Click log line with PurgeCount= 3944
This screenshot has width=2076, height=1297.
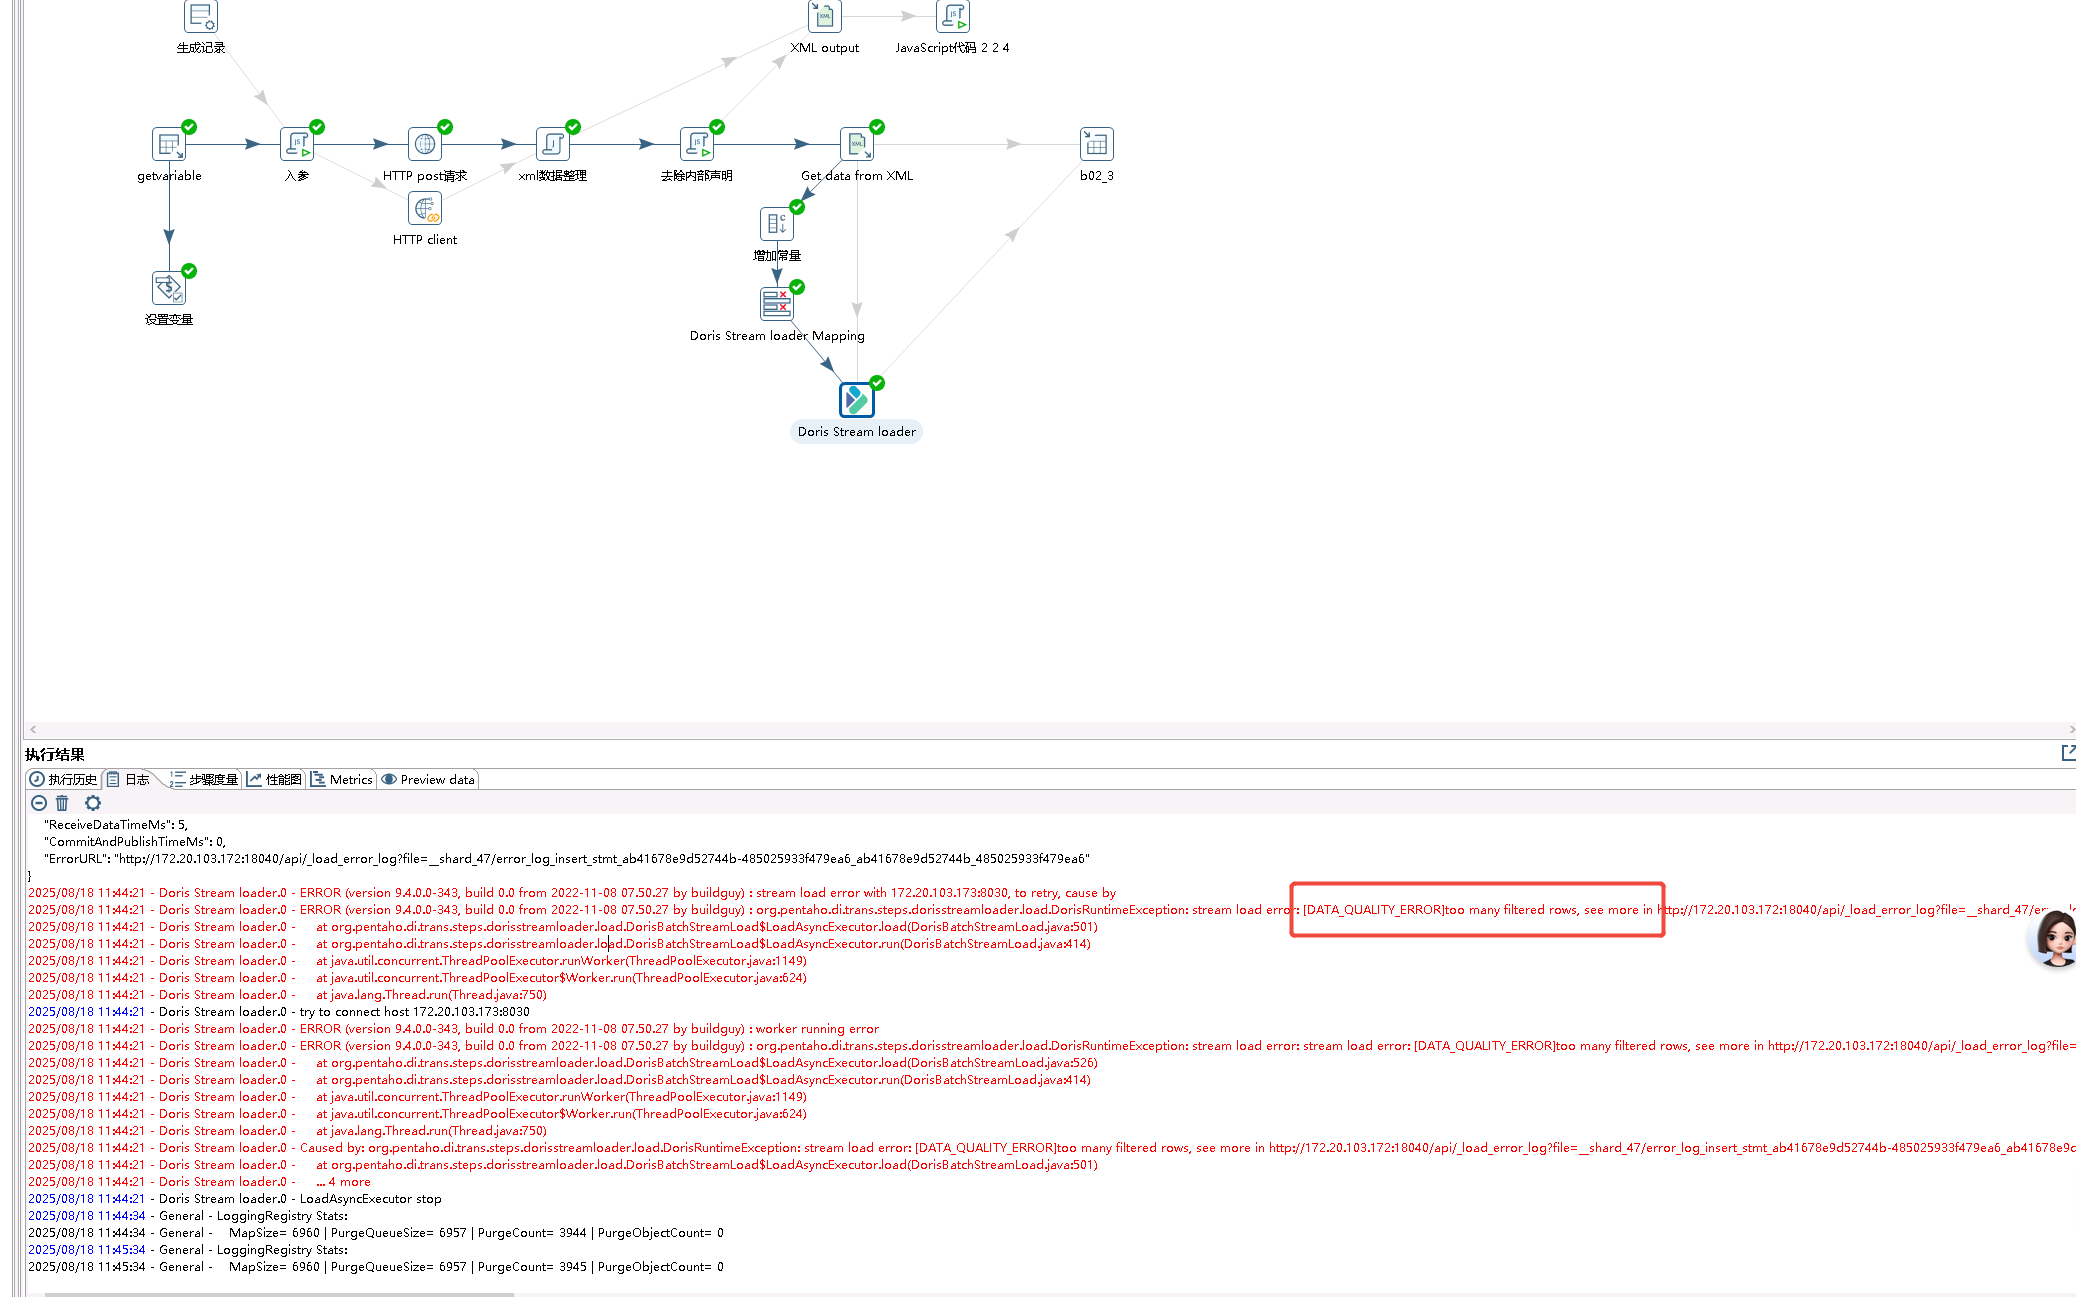(376, 1233)
